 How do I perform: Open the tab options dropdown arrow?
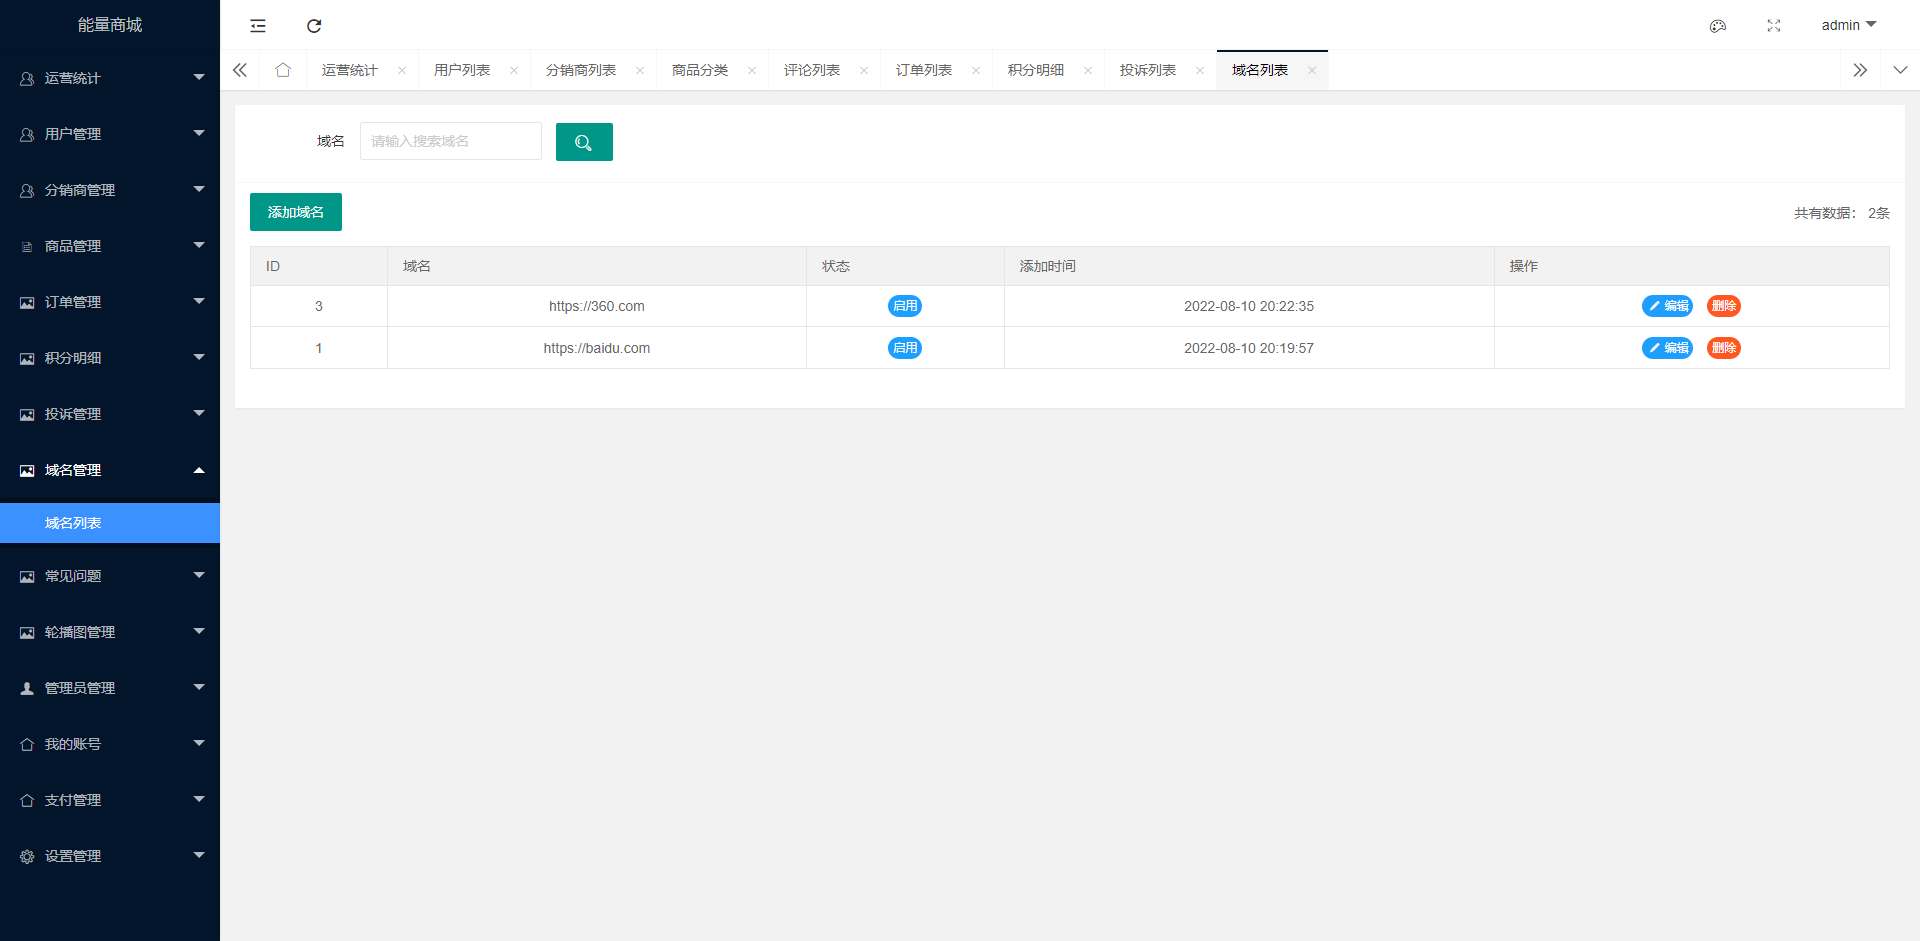coord(1900,70)
